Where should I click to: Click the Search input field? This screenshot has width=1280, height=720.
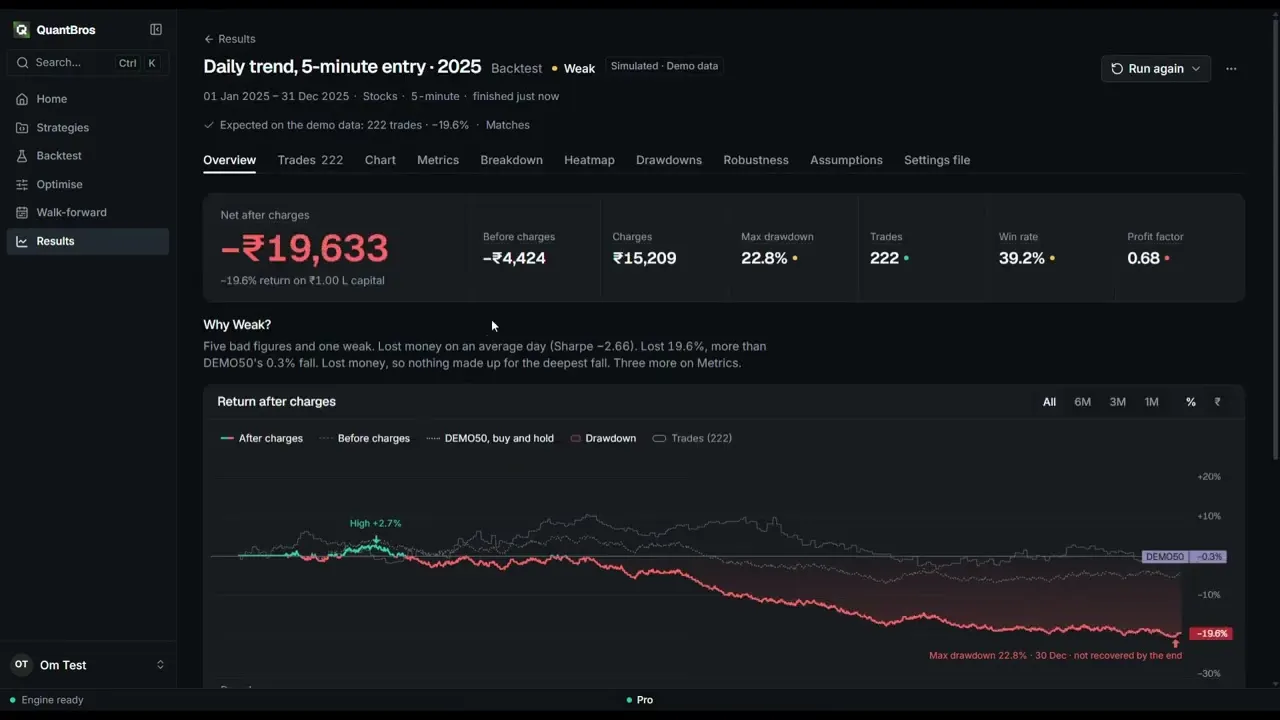click(x=88, y=63)
